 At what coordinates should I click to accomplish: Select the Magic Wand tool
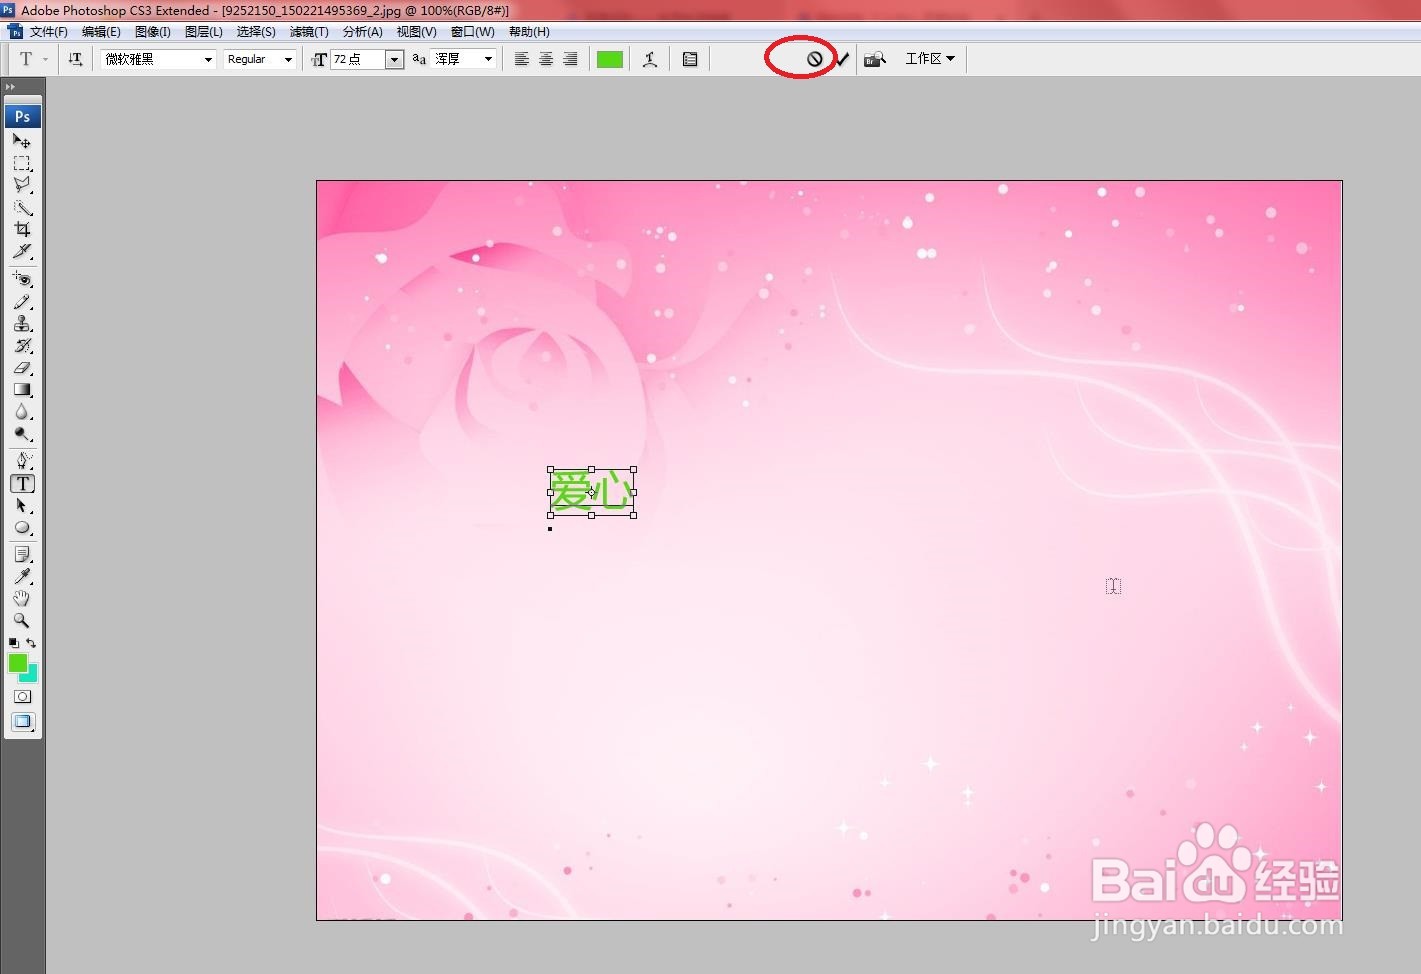pyautogui.click(x=22, y=207)
